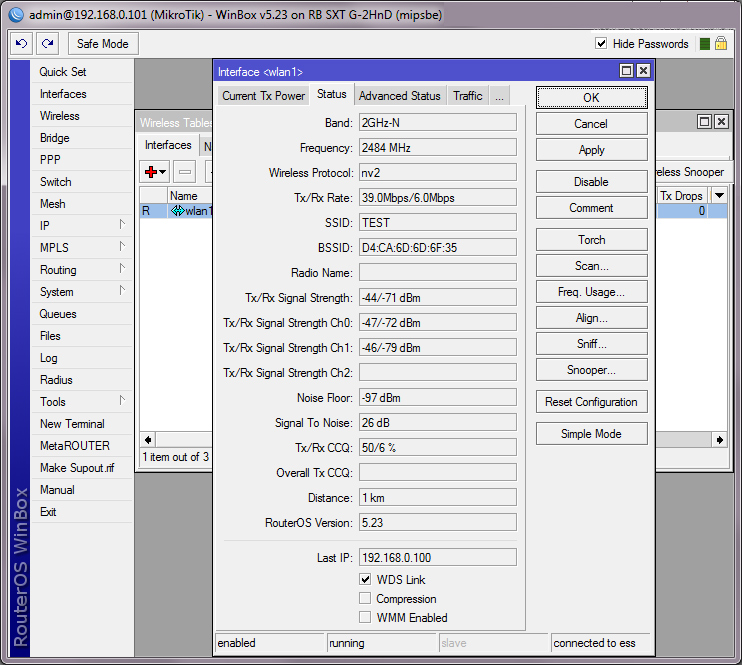Close the Wireless Tables window
This screenshot has height=665, width=742.
[x=721, y=122]
